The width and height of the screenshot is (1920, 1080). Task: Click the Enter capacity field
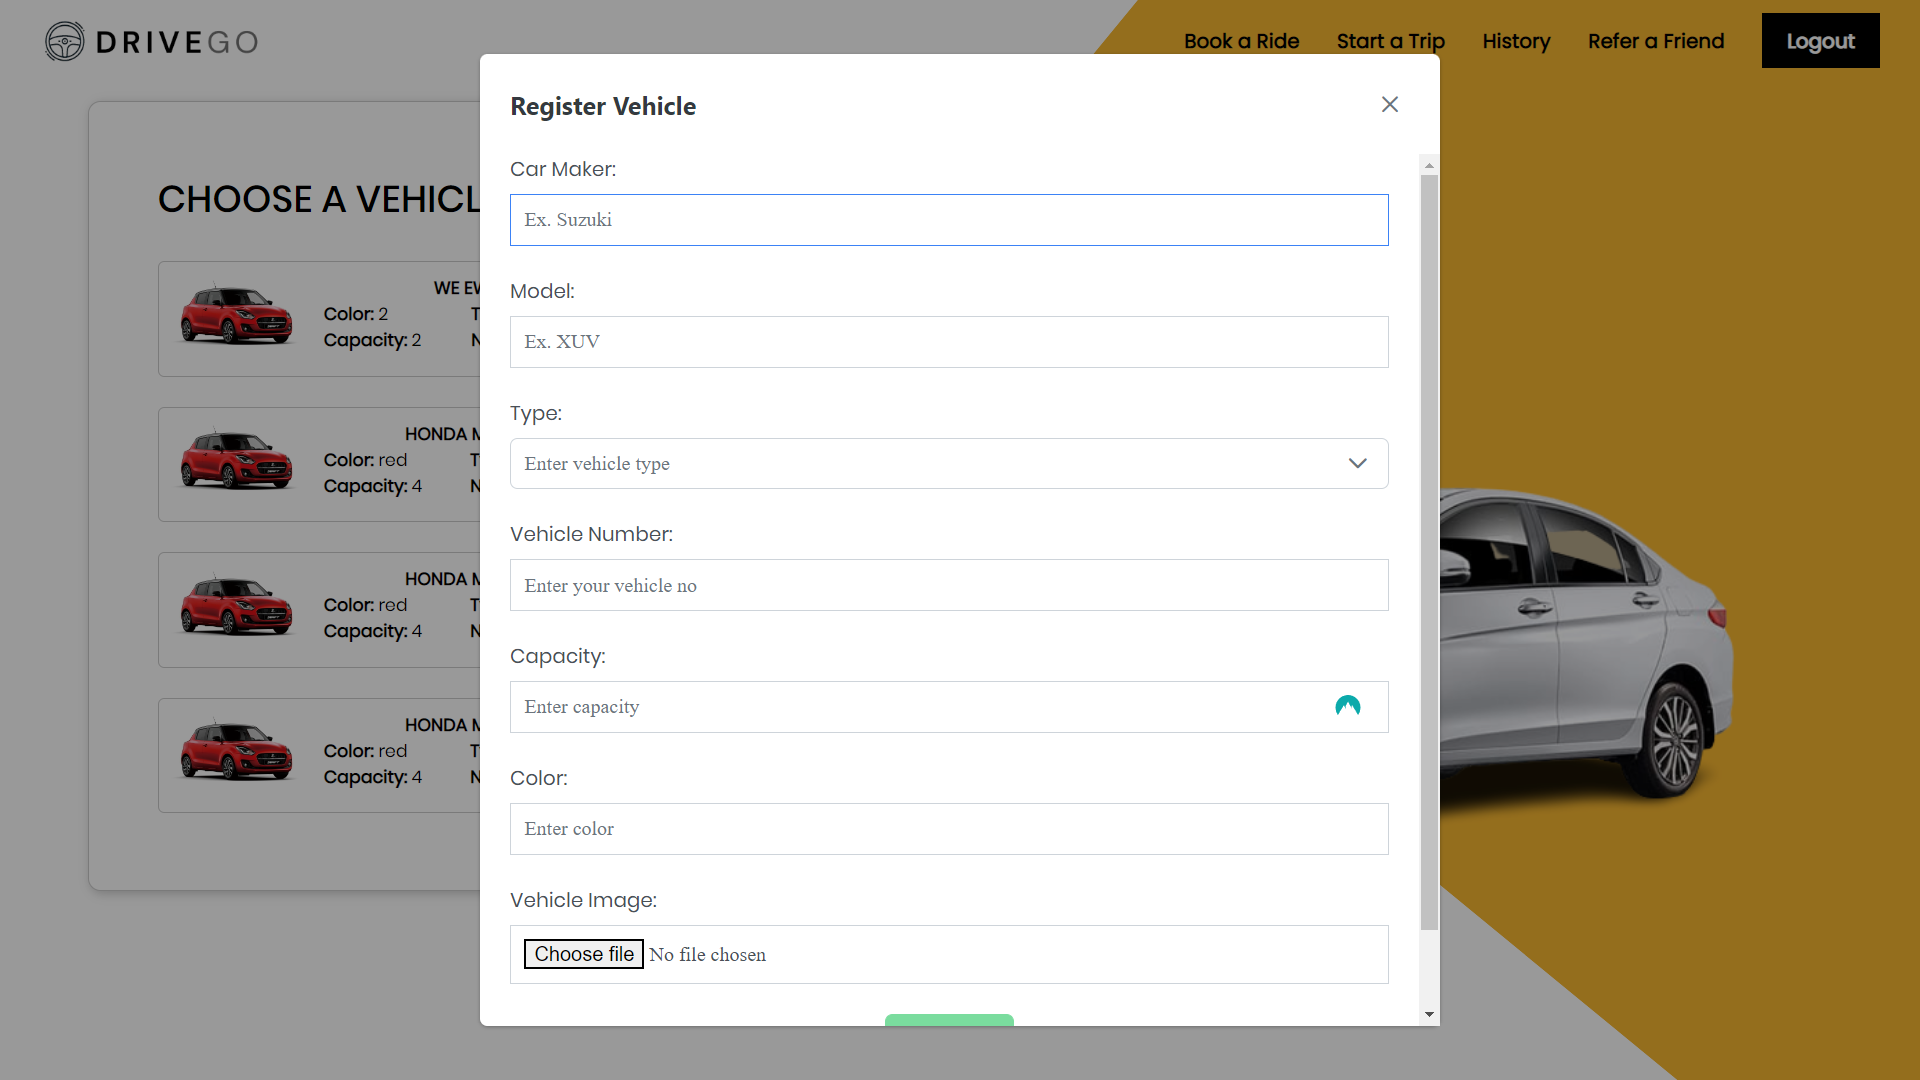(900, 706)
